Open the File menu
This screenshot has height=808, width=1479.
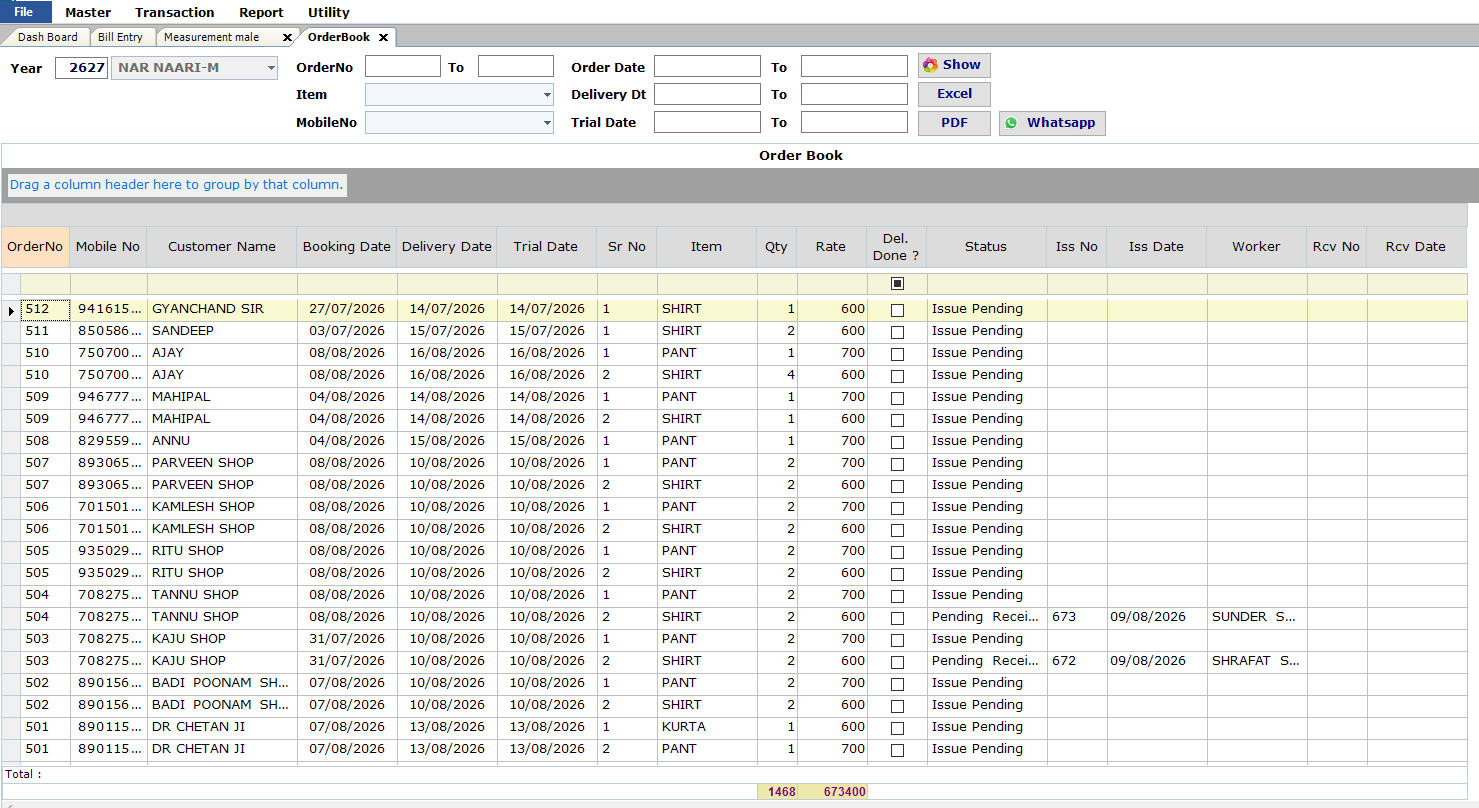tap(25, 12)
